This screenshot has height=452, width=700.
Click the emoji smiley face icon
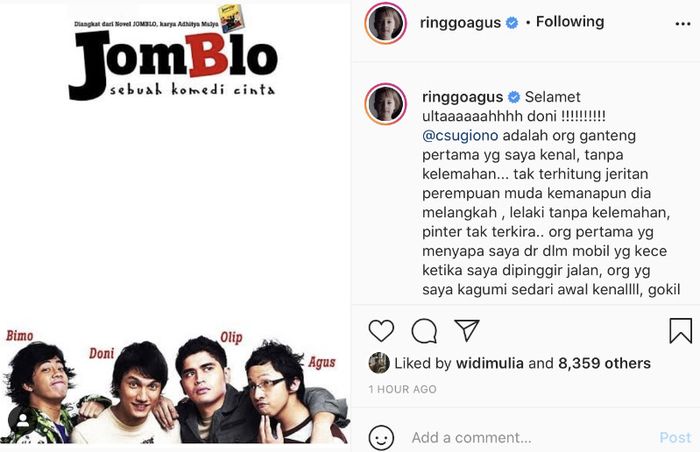click(x=381, y=438)
